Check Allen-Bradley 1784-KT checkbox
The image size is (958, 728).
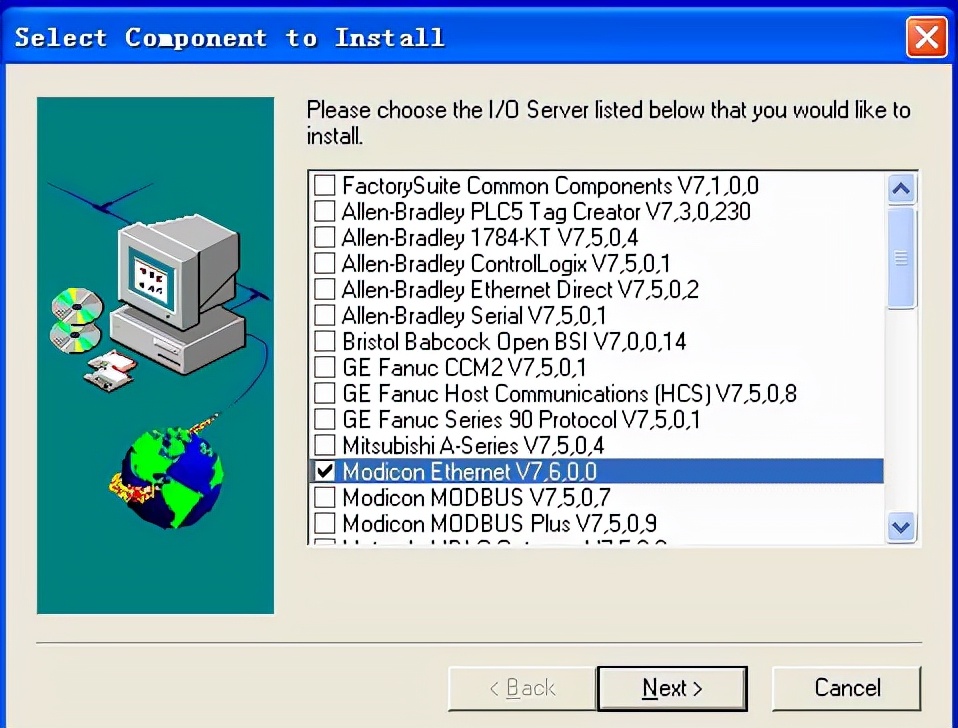click(x=324, y=236)
